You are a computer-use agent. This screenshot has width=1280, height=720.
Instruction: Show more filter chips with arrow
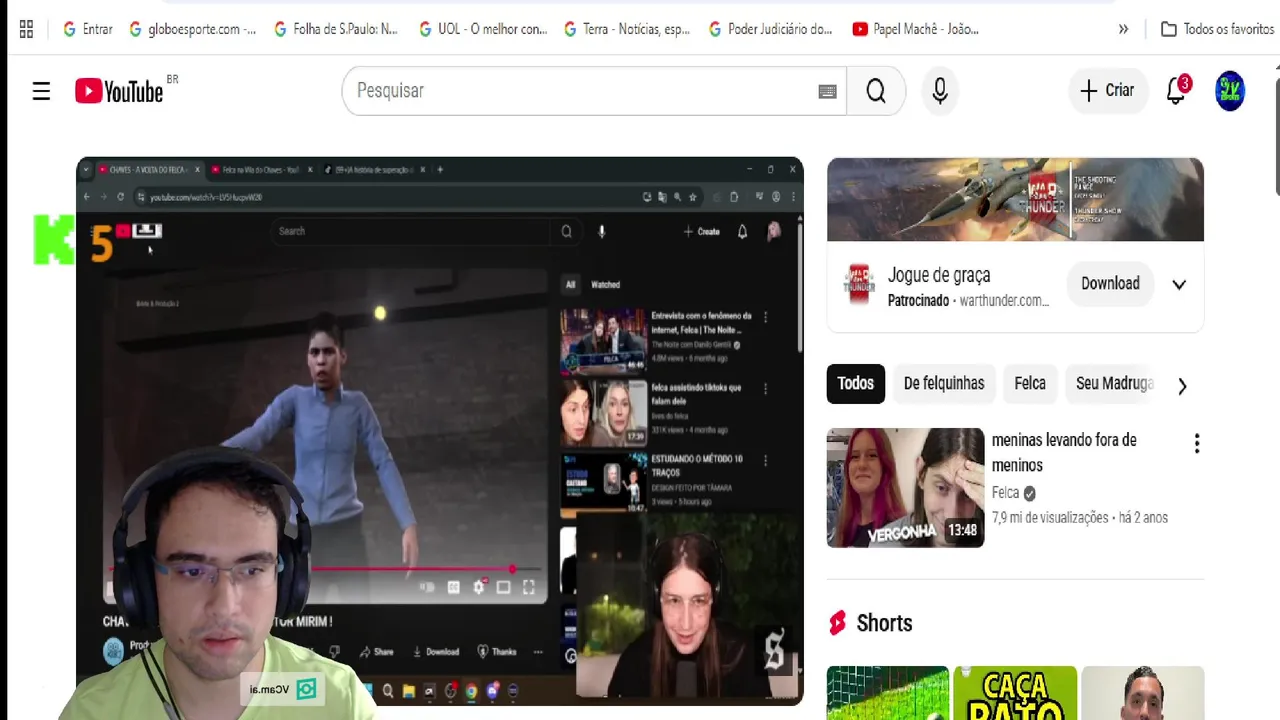coord(1182,386)
